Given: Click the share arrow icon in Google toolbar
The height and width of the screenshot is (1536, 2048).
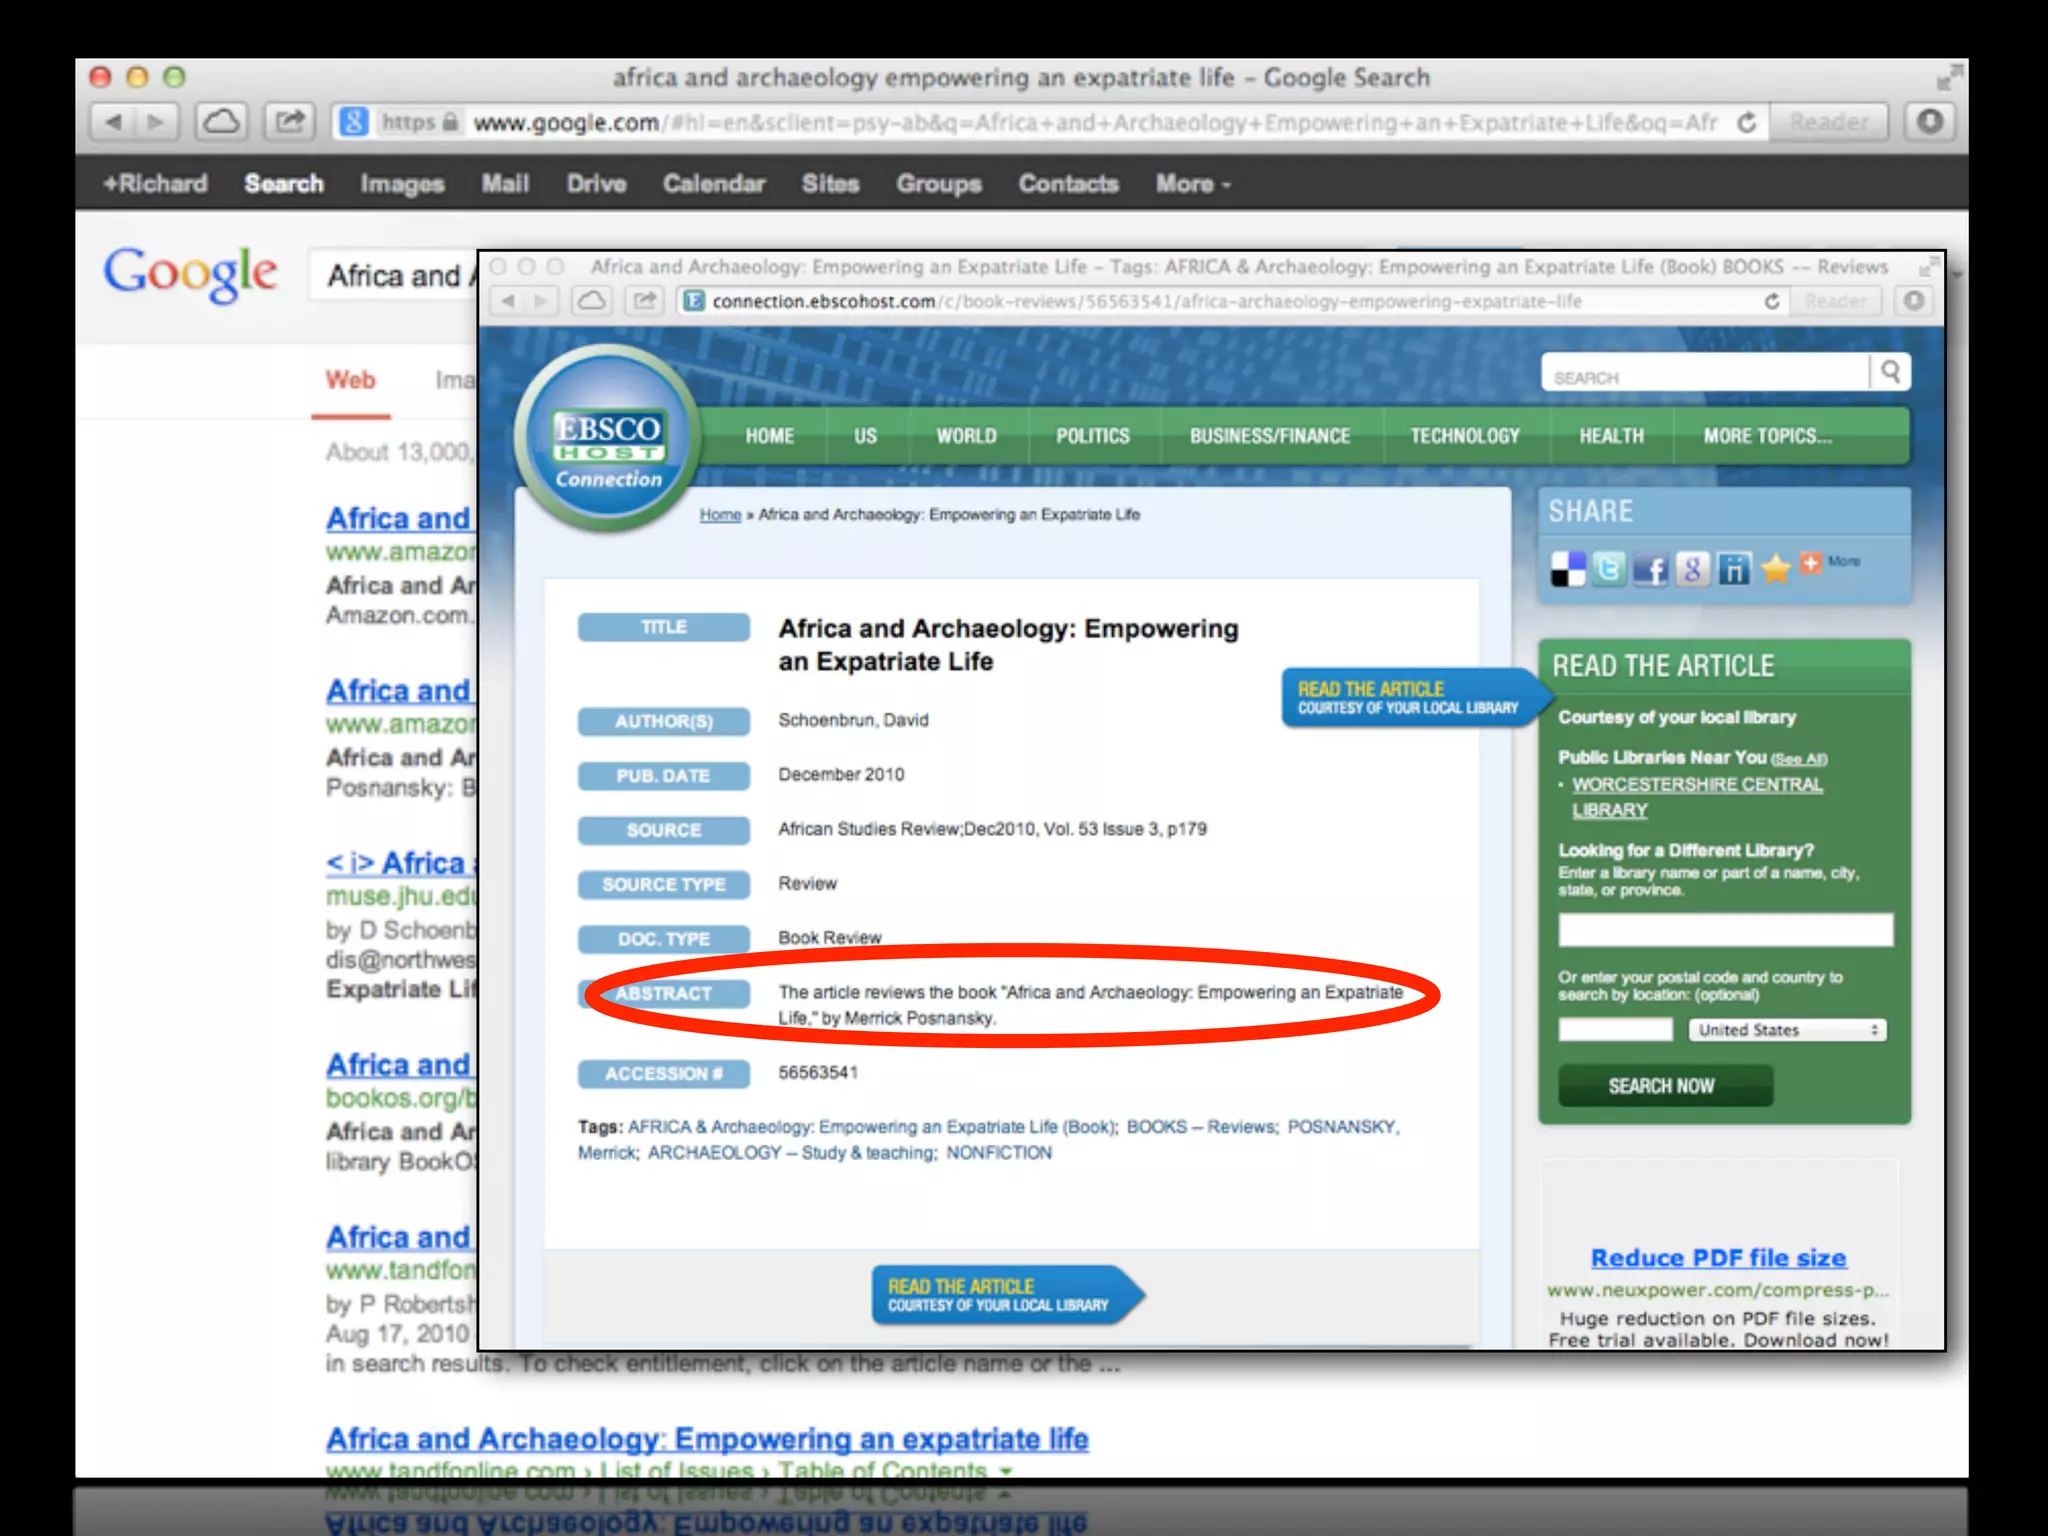Looking at the screenshot, I should [x=290, y=122].
